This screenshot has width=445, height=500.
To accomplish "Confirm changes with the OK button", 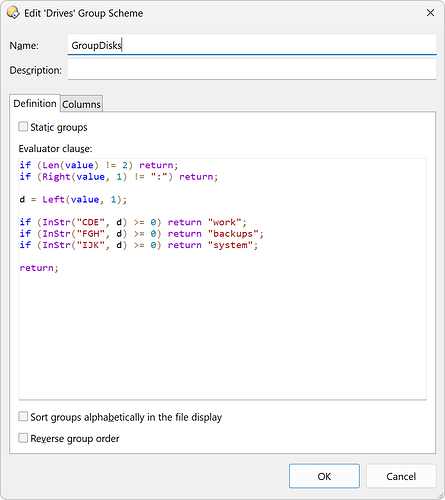I will point(324,476).
